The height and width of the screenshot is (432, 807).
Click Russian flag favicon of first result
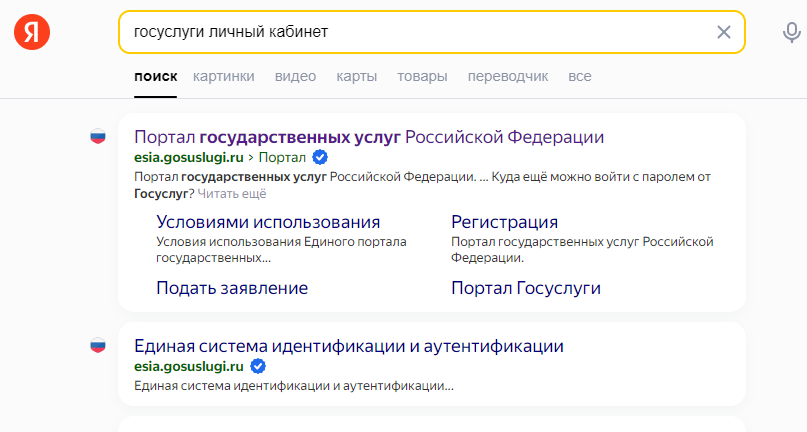point(98,137)
